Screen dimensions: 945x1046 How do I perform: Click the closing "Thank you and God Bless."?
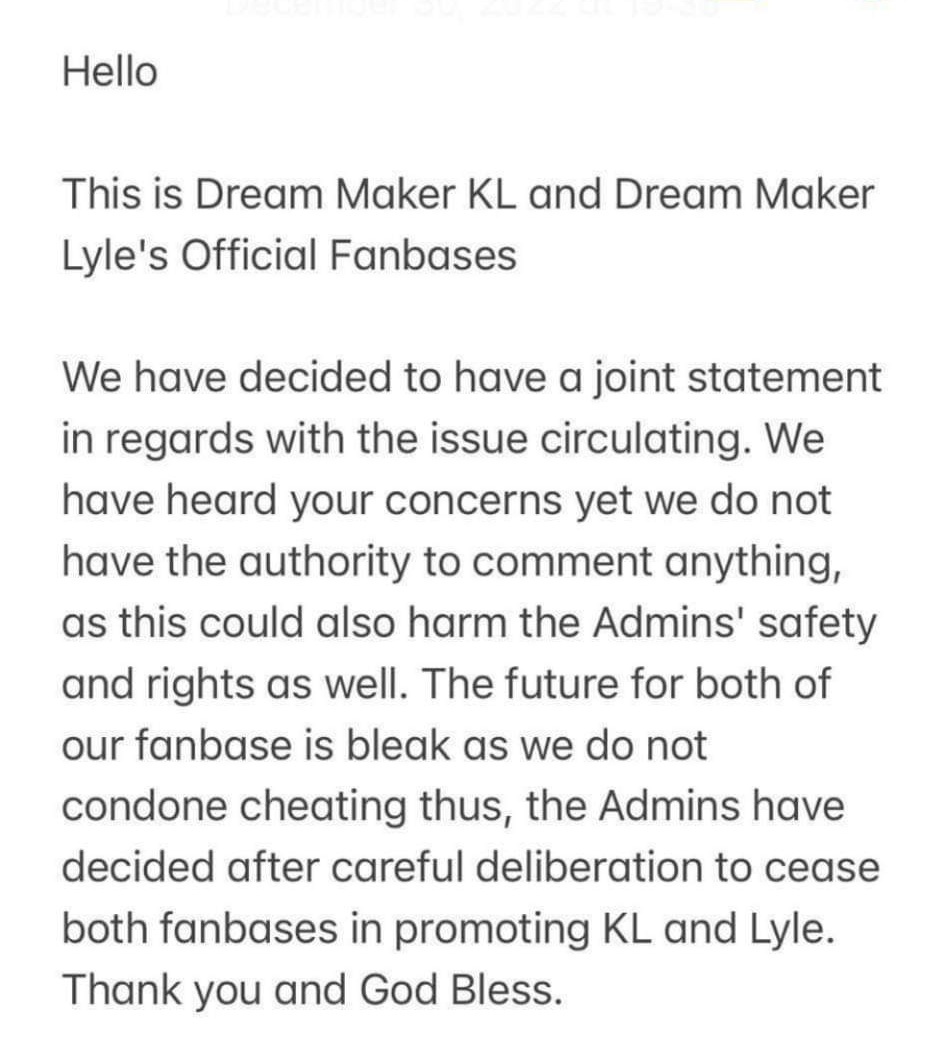(311, 990)
